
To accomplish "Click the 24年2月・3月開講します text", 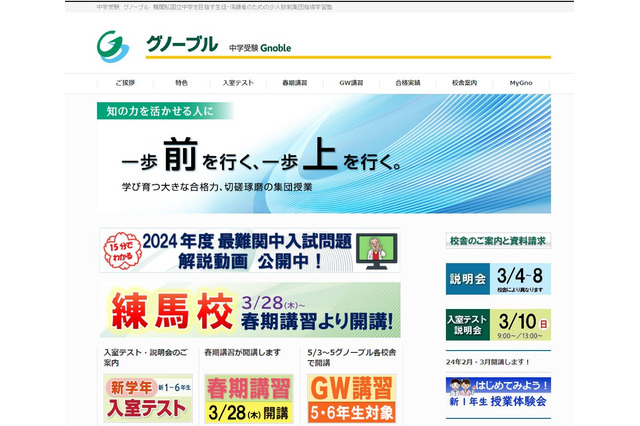I will coord(487,362).
